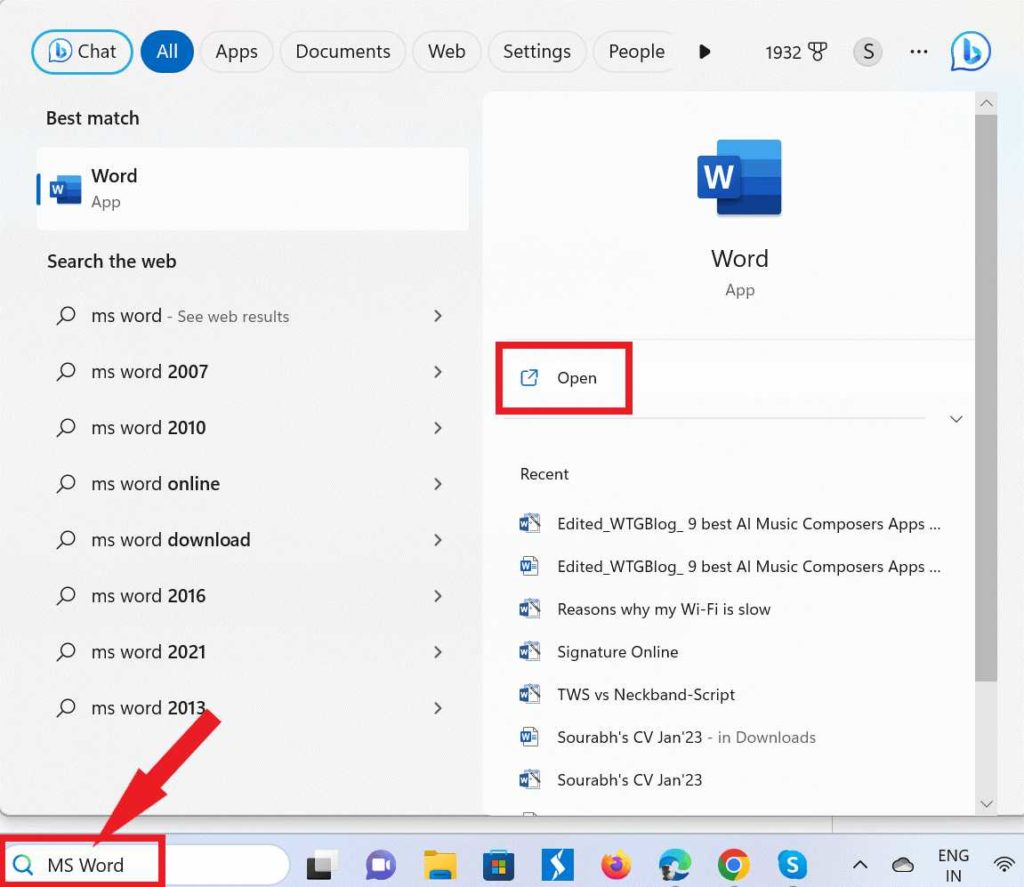The image size is (1024, 887).
Task: Click the Word file icon beside 'Signature Online'
Action: pos(530,651)
